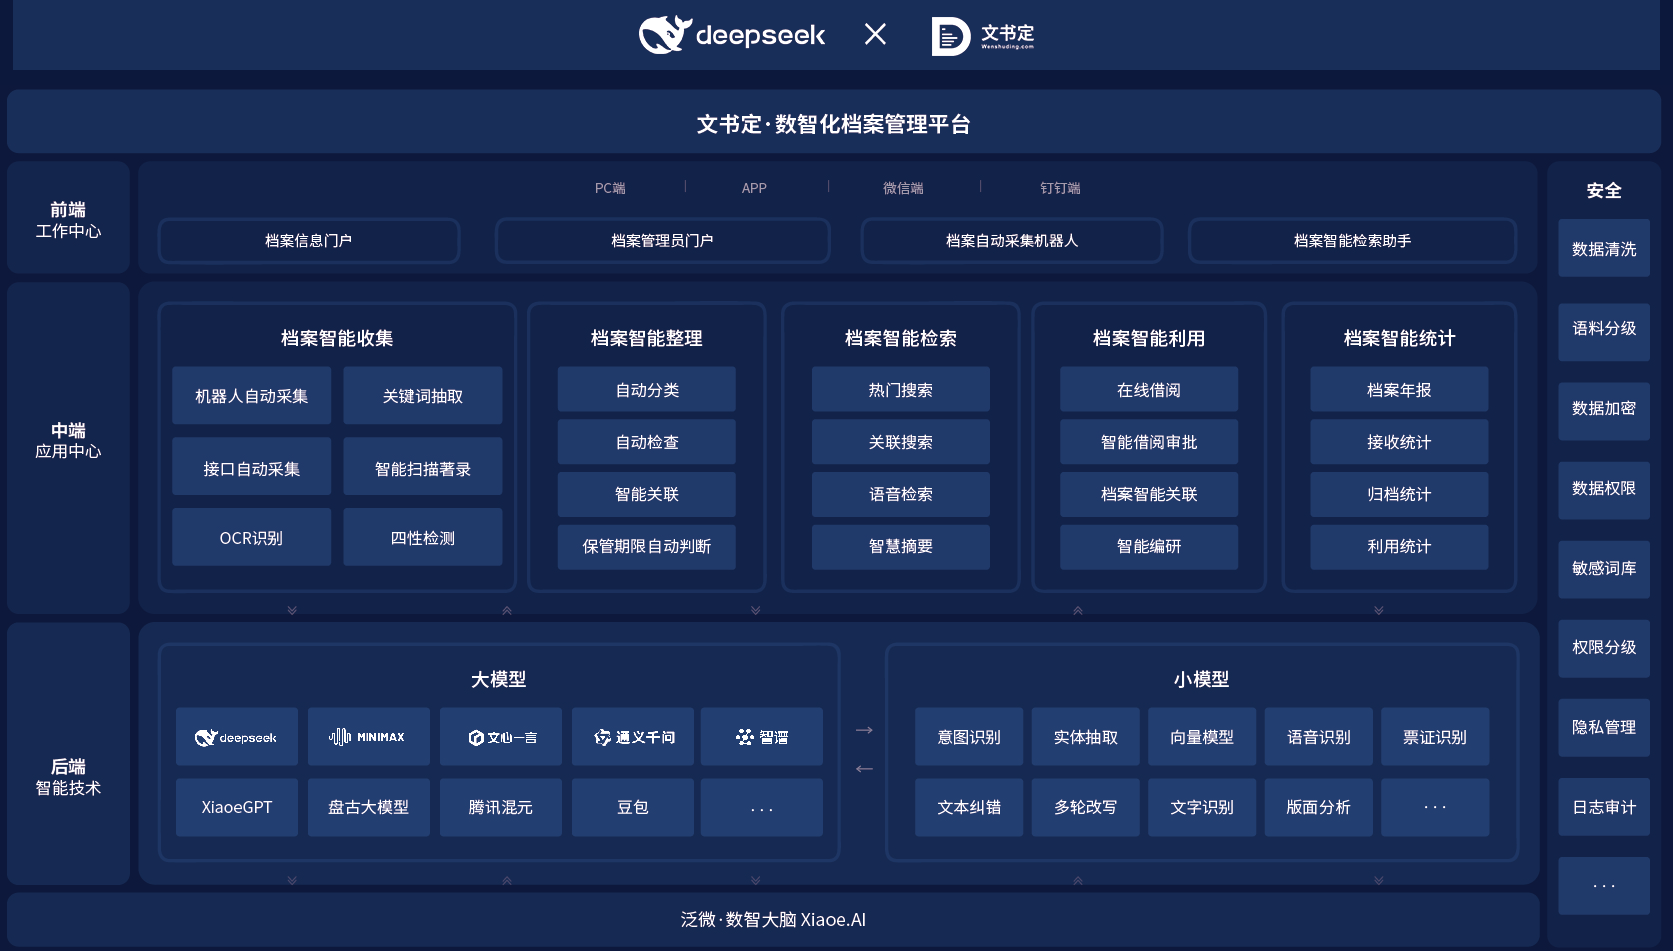The image size is (1673, 951).
Task: Click 实体抽取
Action: tap(1086, 737)
